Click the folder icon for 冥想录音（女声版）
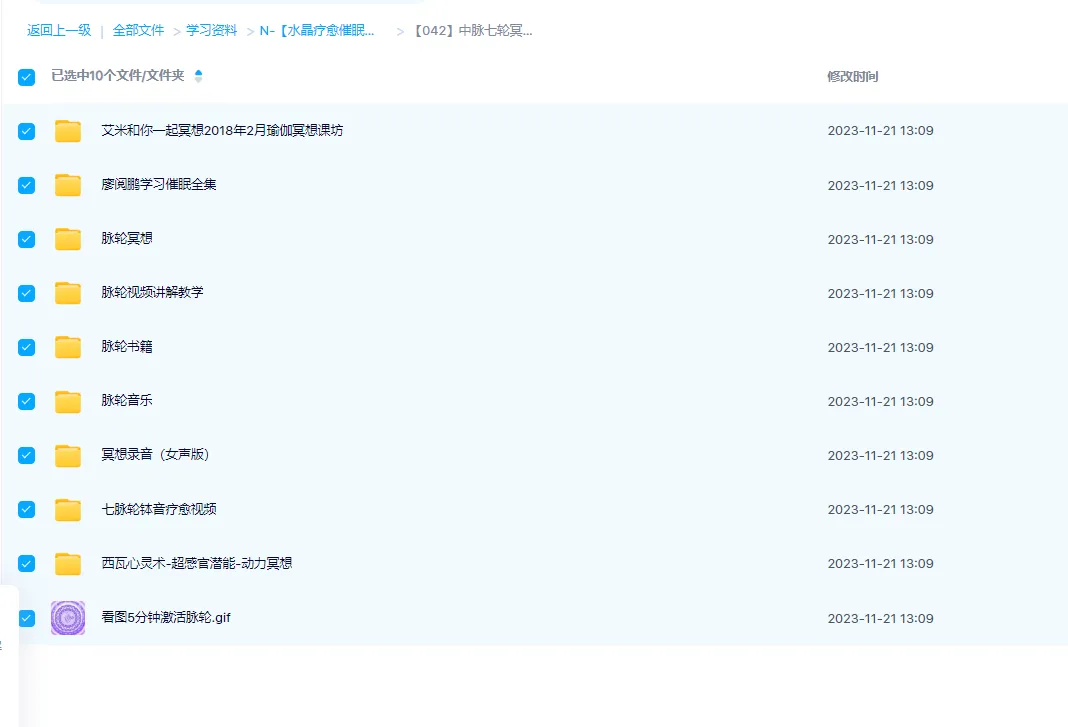1068x727 pixels. [68, 455]
